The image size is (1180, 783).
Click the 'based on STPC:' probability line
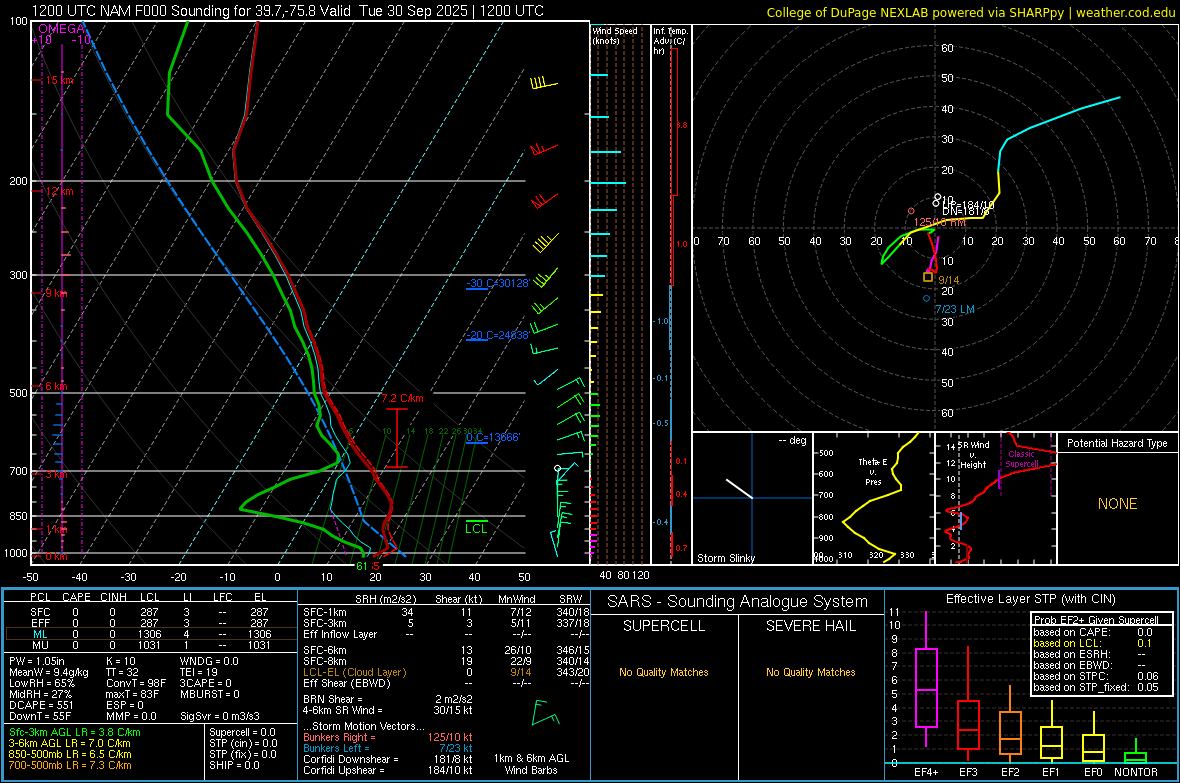click(1096, 676)
